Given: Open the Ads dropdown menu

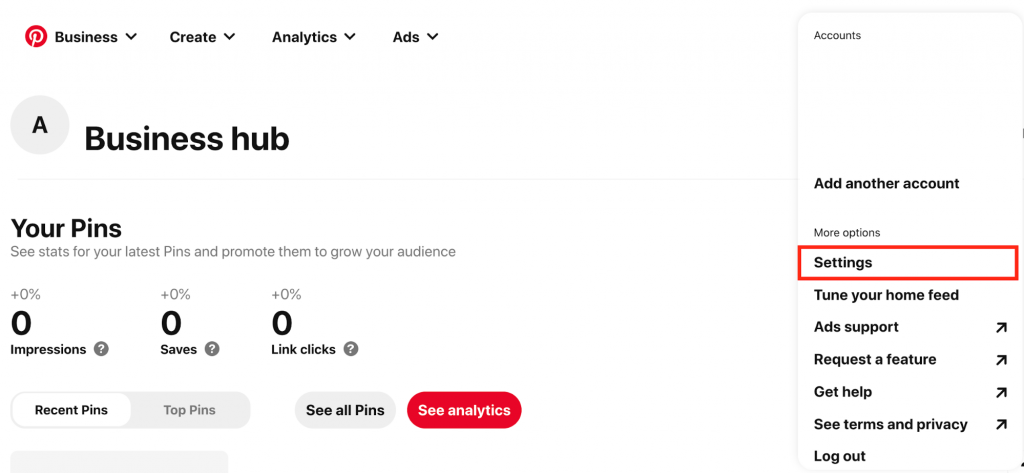Looking at the screenshot, I should click(415, 37).
